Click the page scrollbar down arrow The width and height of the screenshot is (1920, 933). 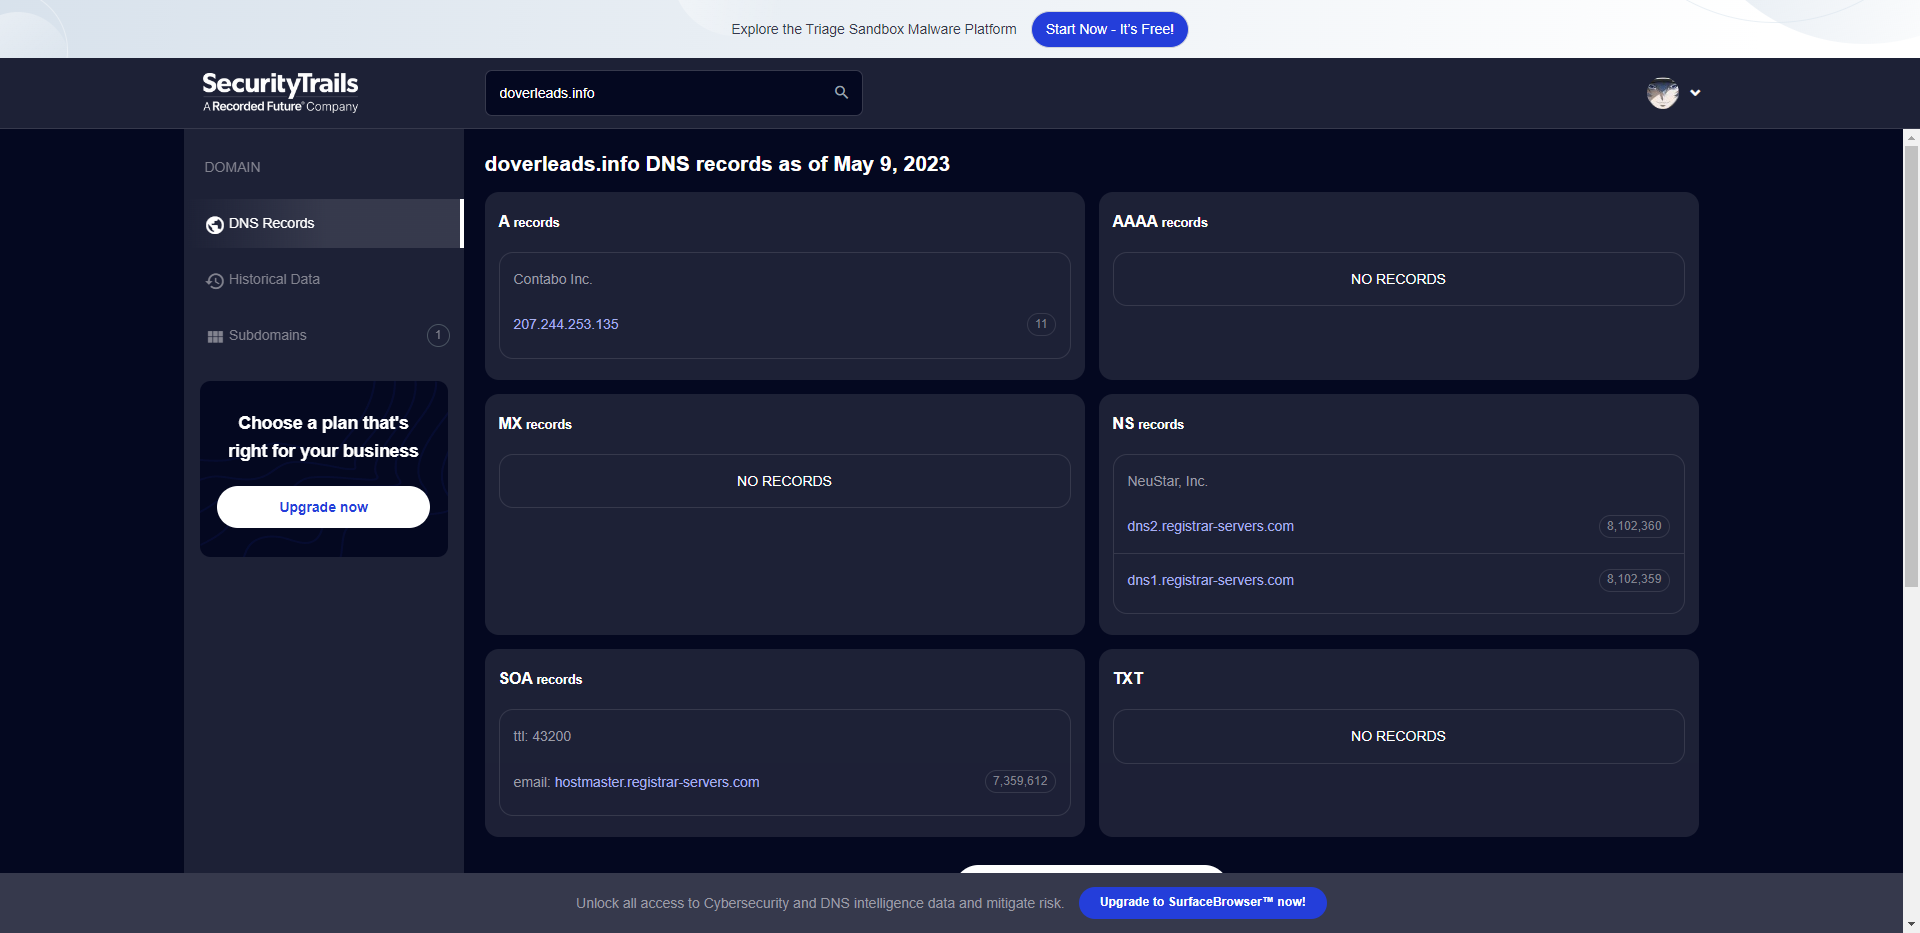coord(1911,925)
